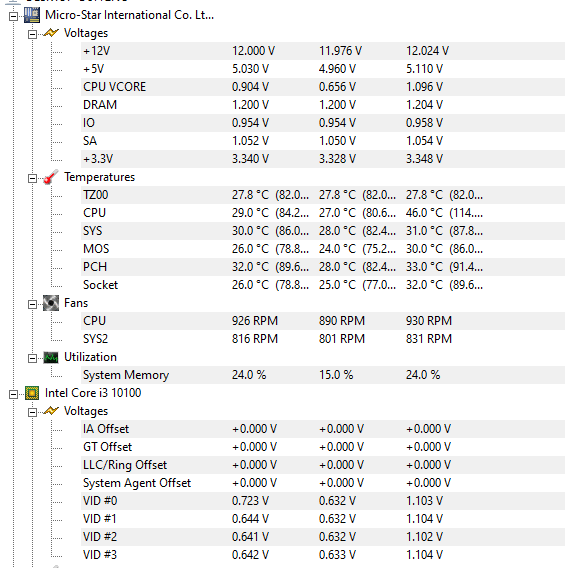This screenshot has height=568, width=565.
Task: Click the Fans fan icon
Action: point(51,303)
